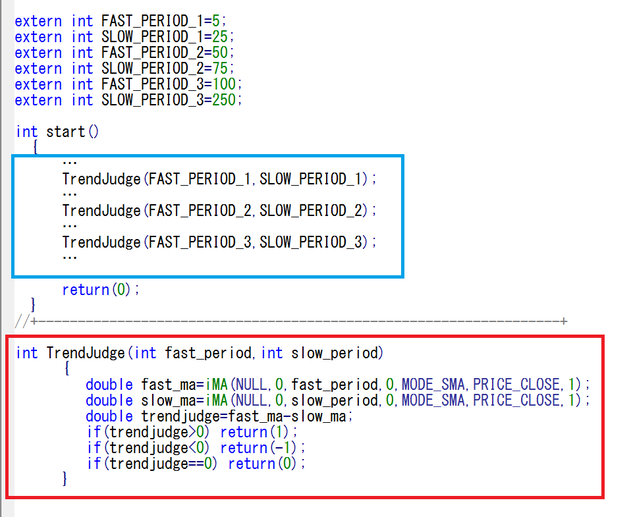Click the 'if(trendjudge<0) return(-1);' line
This screenshot has height=517, width=631.
(196, 448)
